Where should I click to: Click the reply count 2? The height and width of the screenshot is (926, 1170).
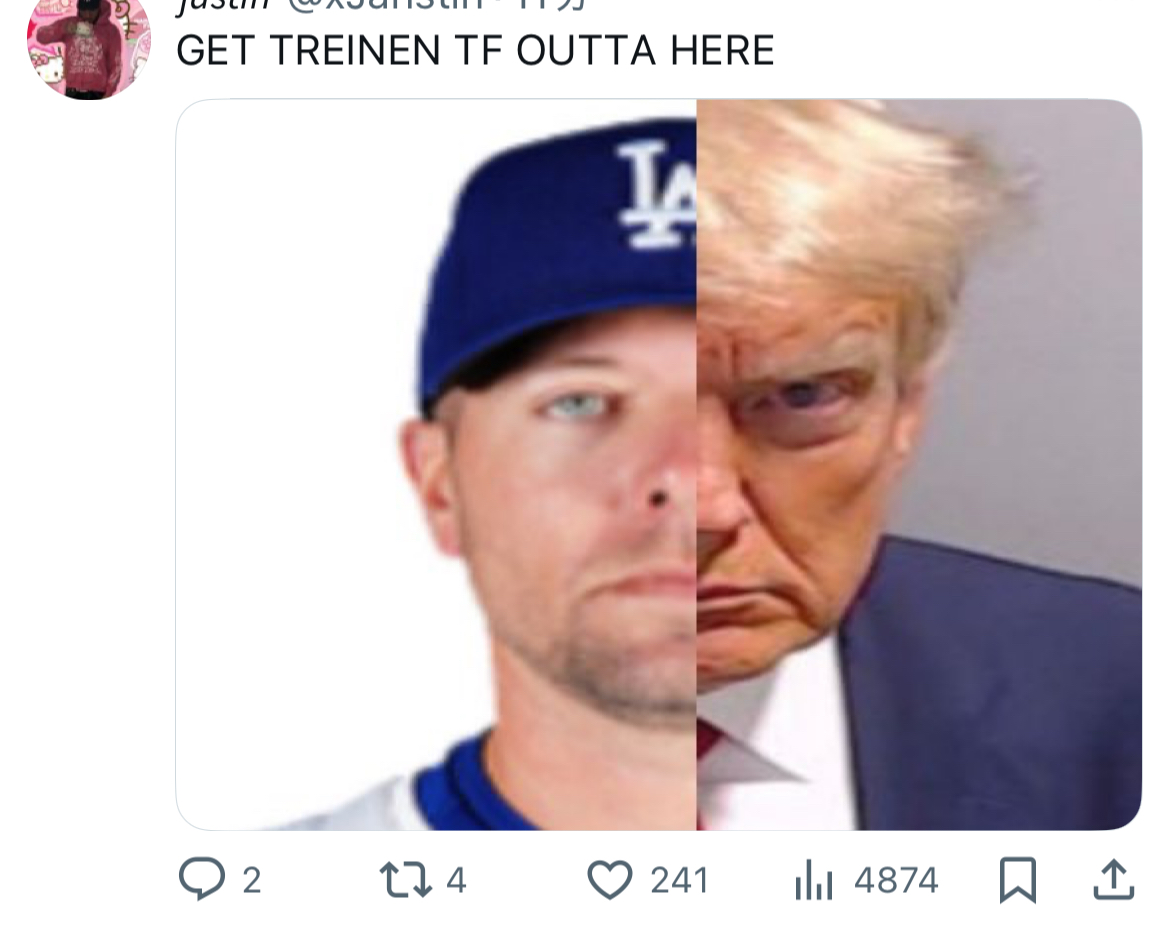point(251,880)
